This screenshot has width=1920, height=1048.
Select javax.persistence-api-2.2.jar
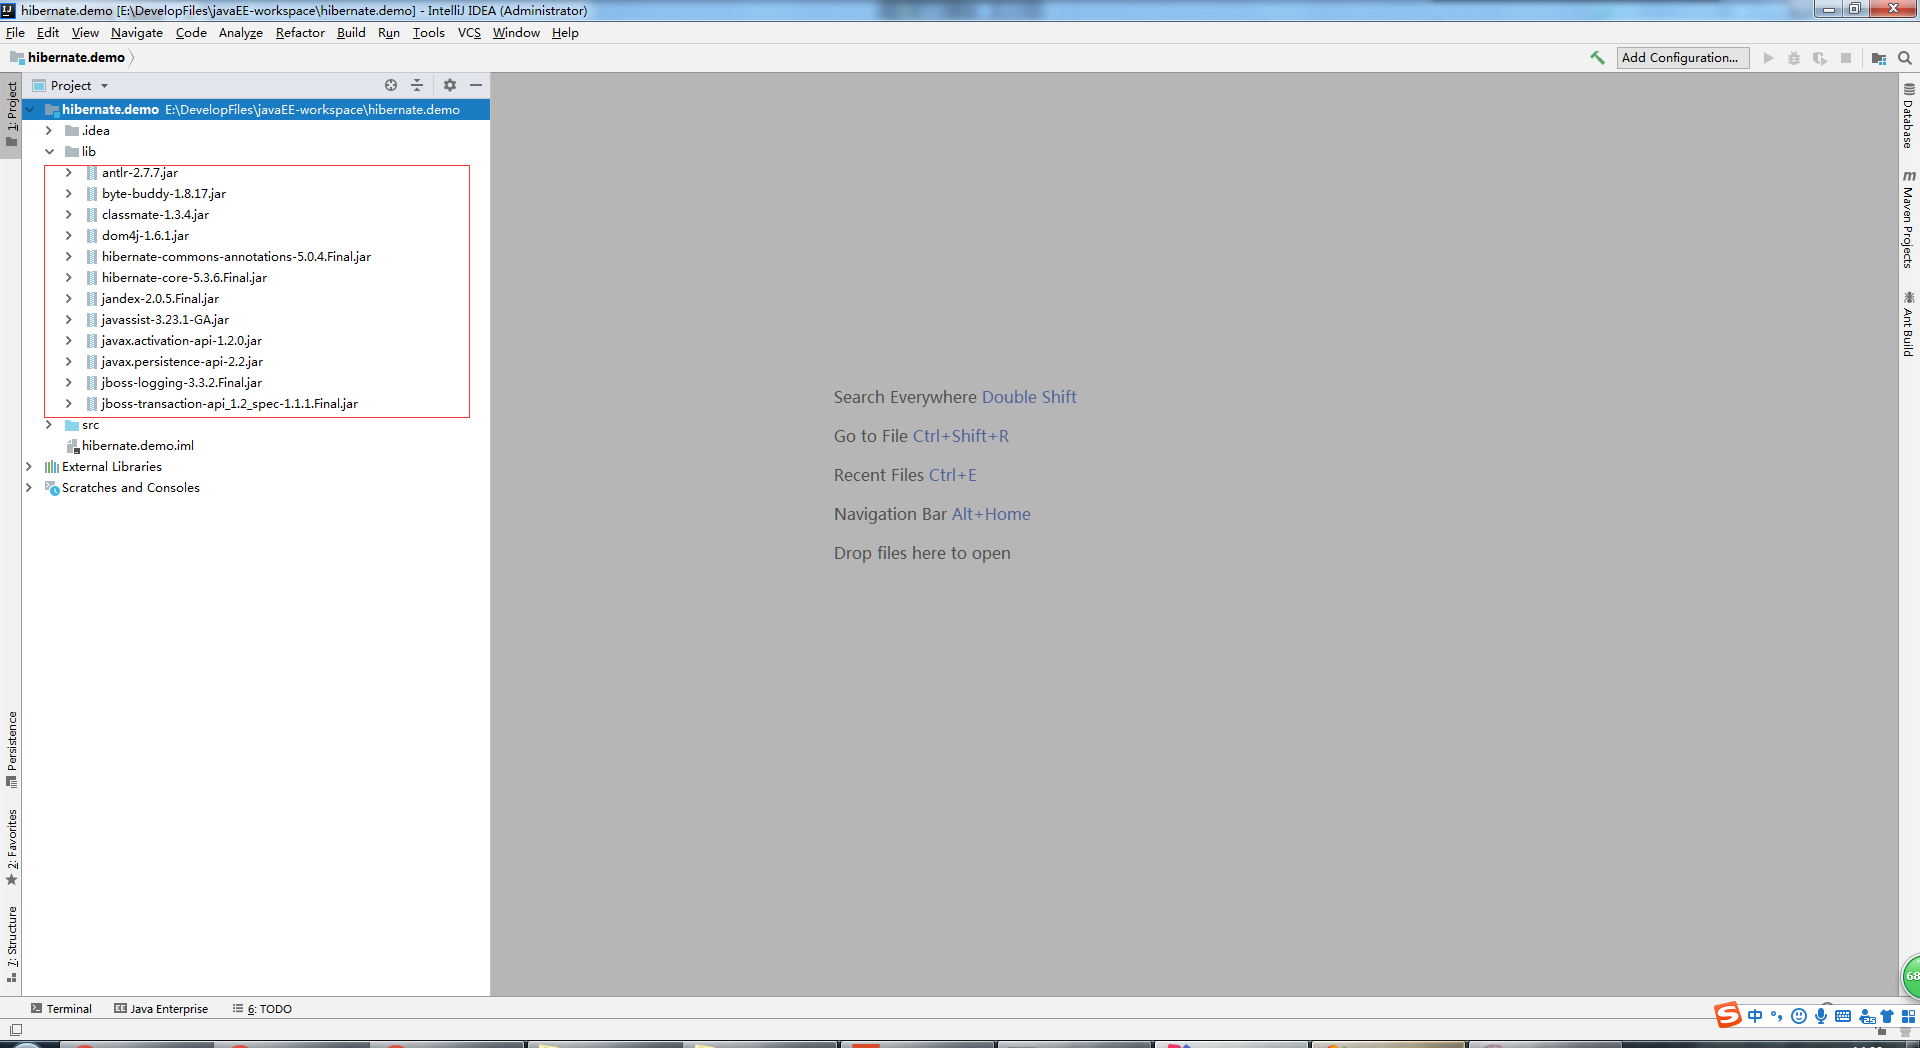click(182, 362)
